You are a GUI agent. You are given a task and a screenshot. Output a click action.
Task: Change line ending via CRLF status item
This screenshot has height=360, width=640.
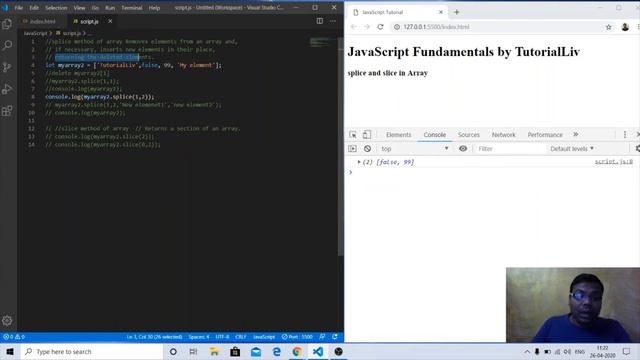(x=241, y=337)
